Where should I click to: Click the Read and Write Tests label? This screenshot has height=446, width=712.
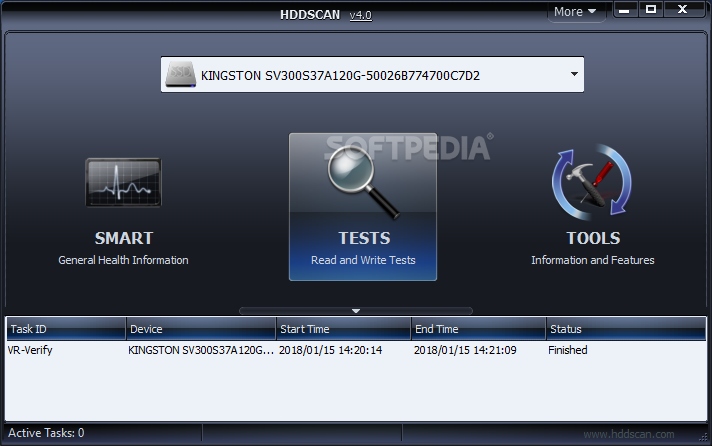click(363, 260)
